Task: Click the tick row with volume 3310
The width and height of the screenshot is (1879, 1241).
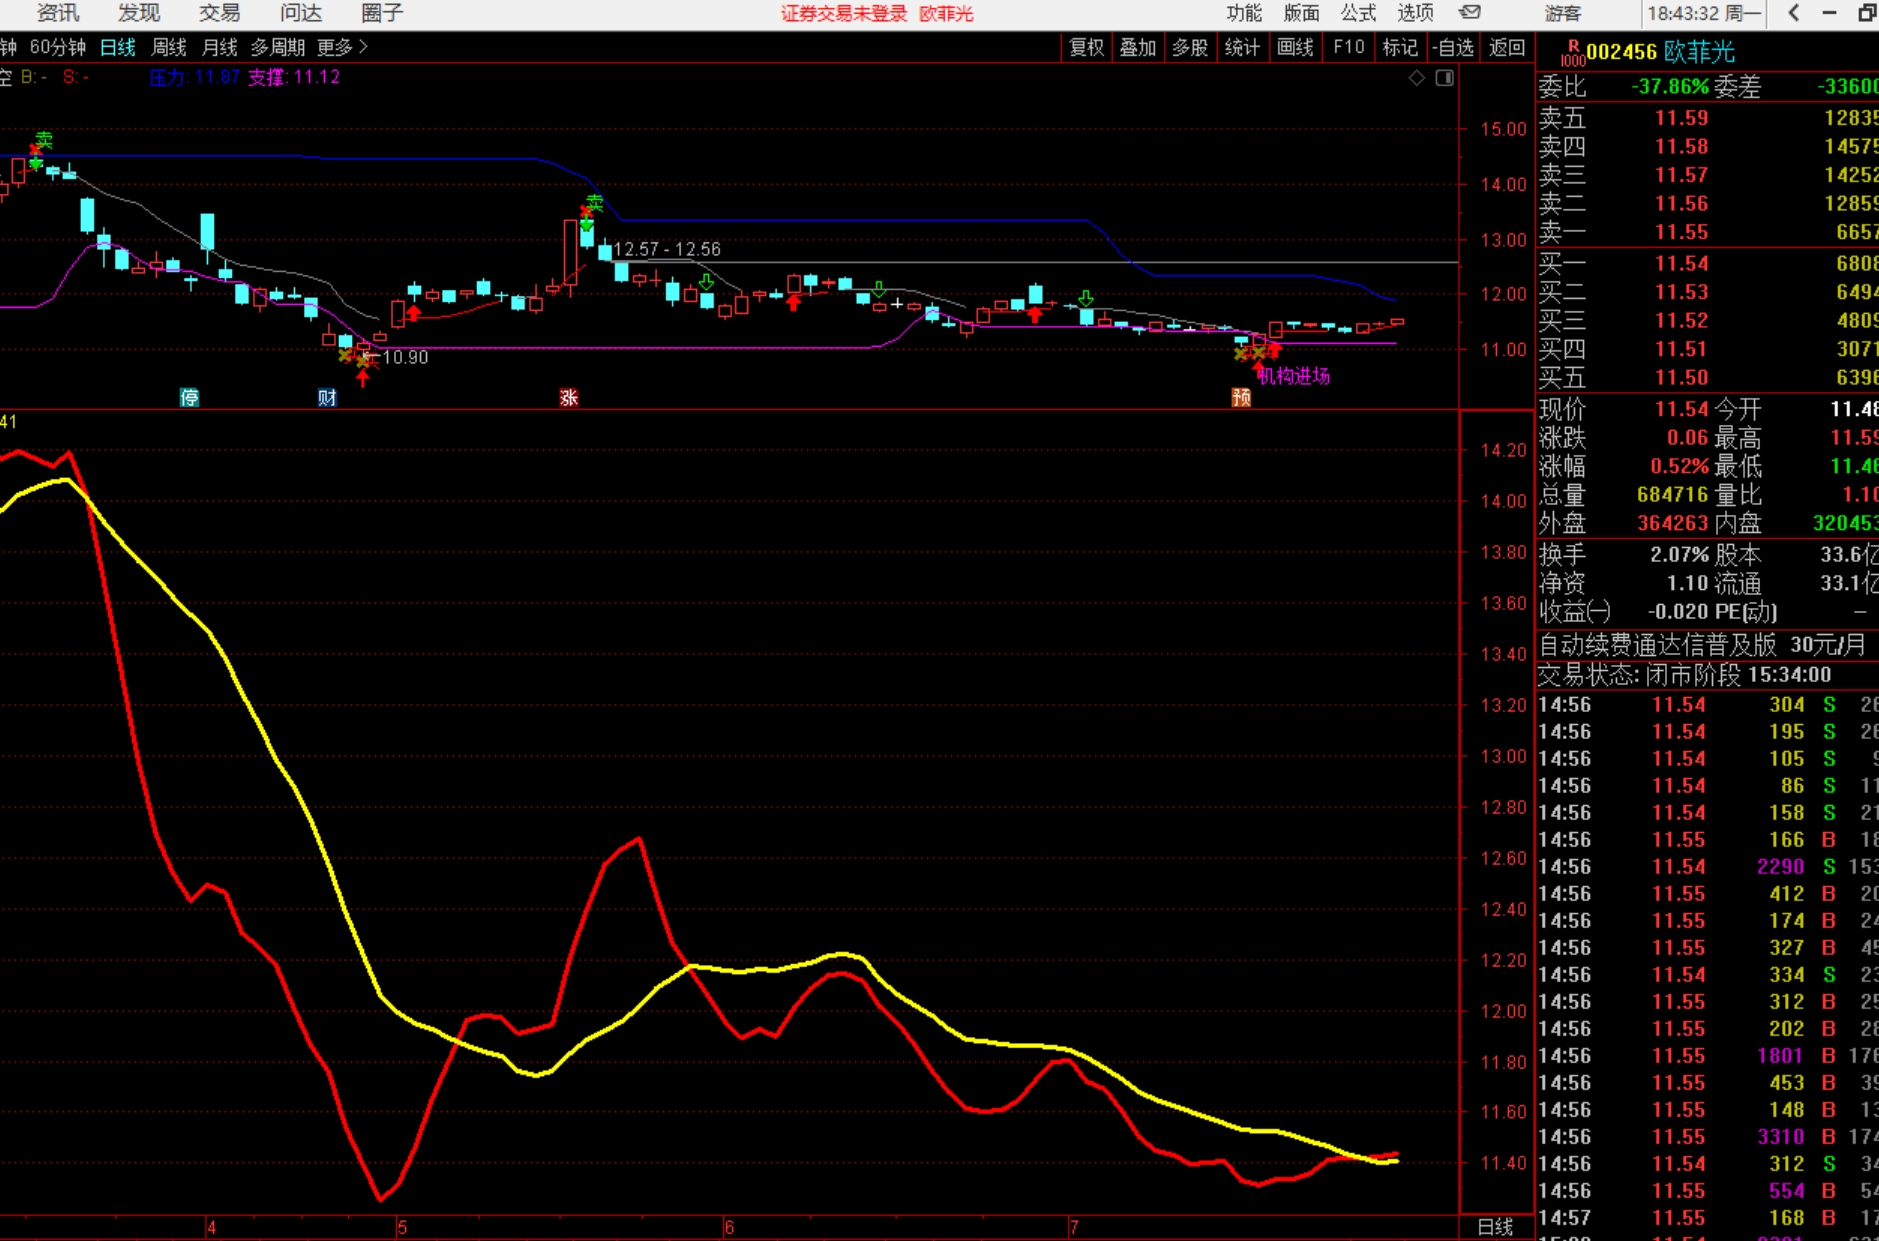Action: pos(1707,1137)
